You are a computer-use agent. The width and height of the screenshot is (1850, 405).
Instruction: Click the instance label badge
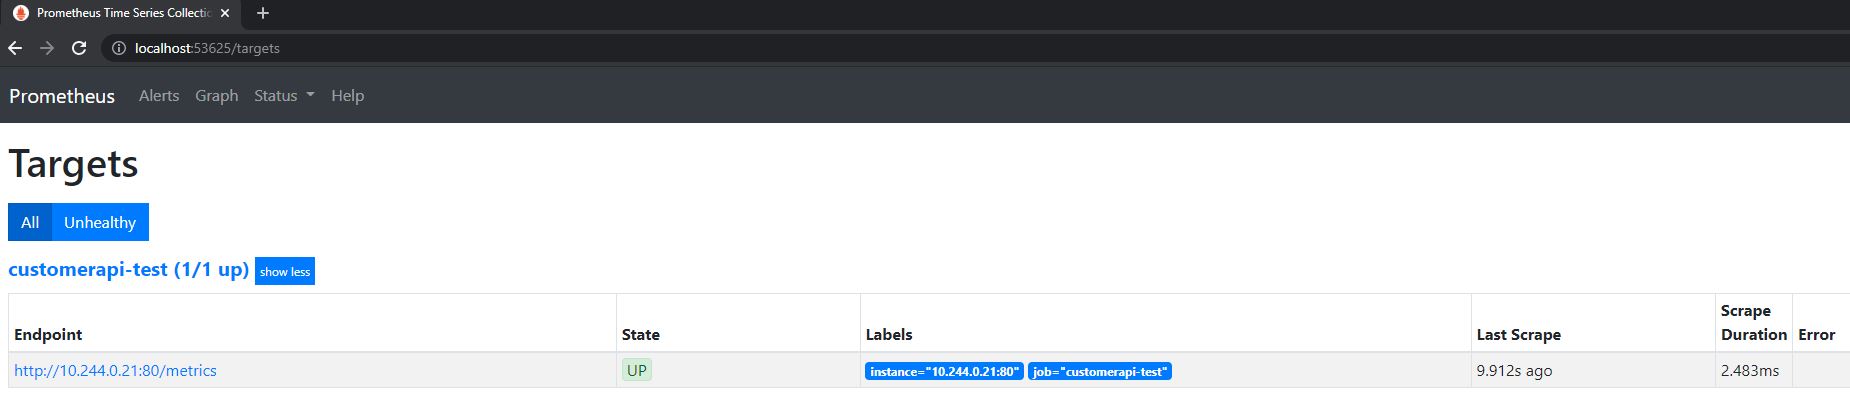[x=943, y=372]
